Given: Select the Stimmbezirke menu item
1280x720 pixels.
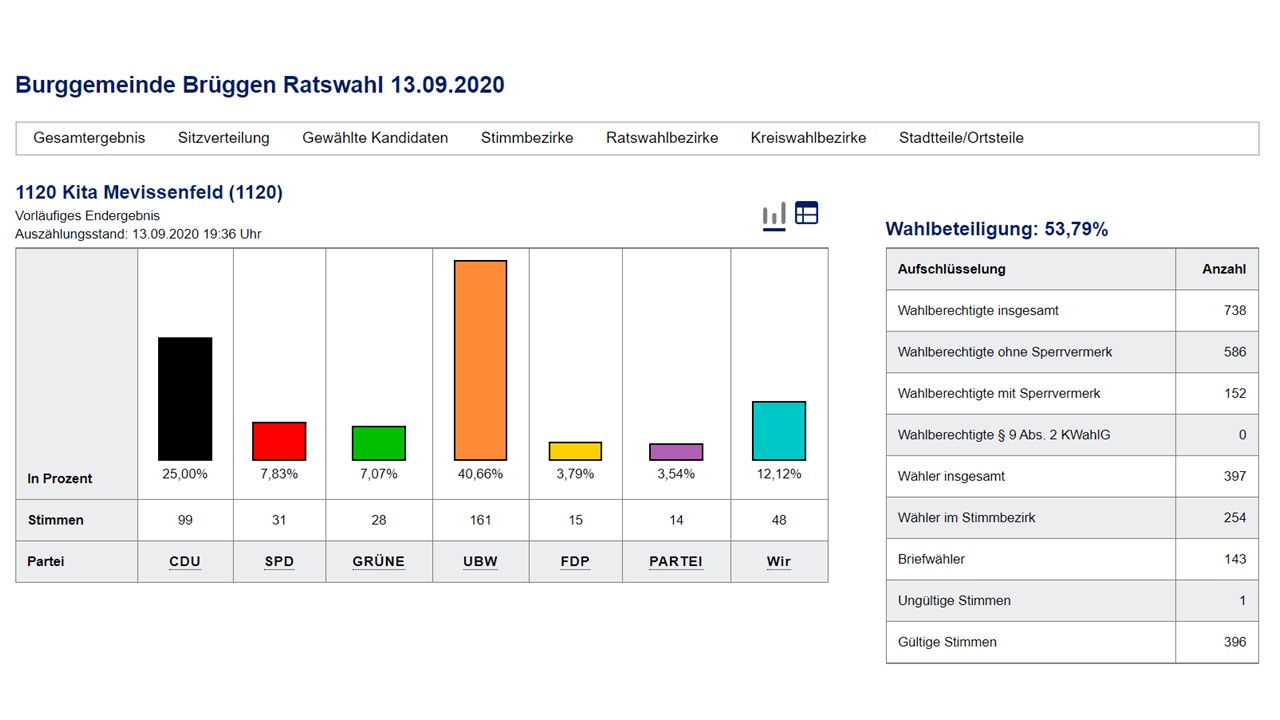Looking at the screenshot, I should click(x=527, y=138).
